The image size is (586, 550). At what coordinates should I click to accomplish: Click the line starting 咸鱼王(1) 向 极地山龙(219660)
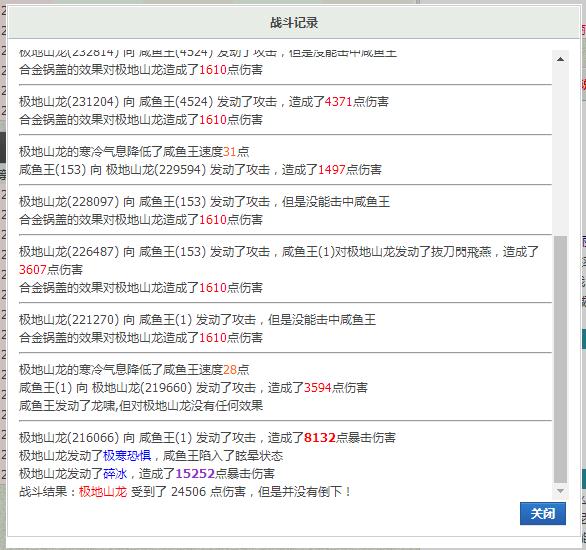tap(193, 387)
